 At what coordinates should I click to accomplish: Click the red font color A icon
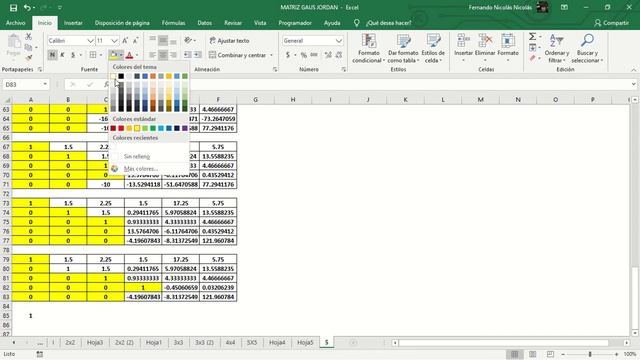(129, 55)
